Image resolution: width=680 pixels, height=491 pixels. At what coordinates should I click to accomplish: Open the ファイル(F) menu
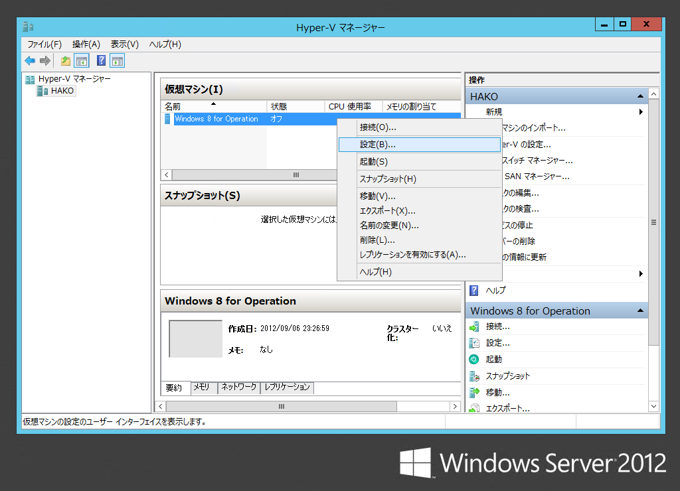point(45,44)
